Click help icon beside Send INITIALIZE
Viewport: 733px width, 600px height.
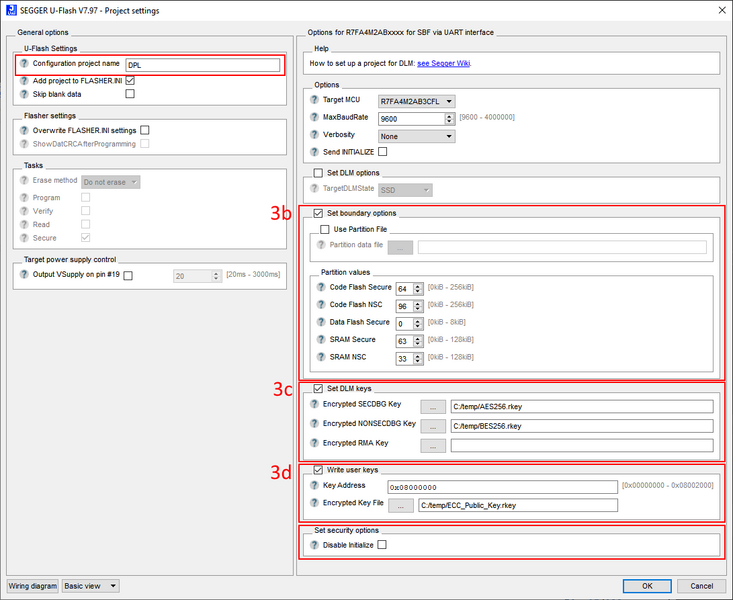pyautogui.click(x=315, y=152)
